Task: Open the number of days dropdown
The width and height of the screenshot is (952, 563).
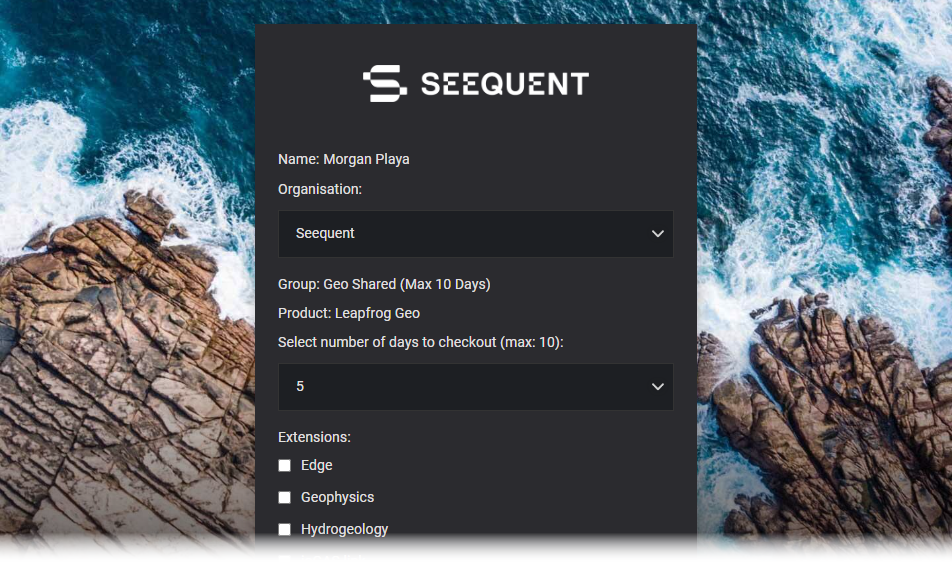Action: pyautogui.click(x=475, y=387)
